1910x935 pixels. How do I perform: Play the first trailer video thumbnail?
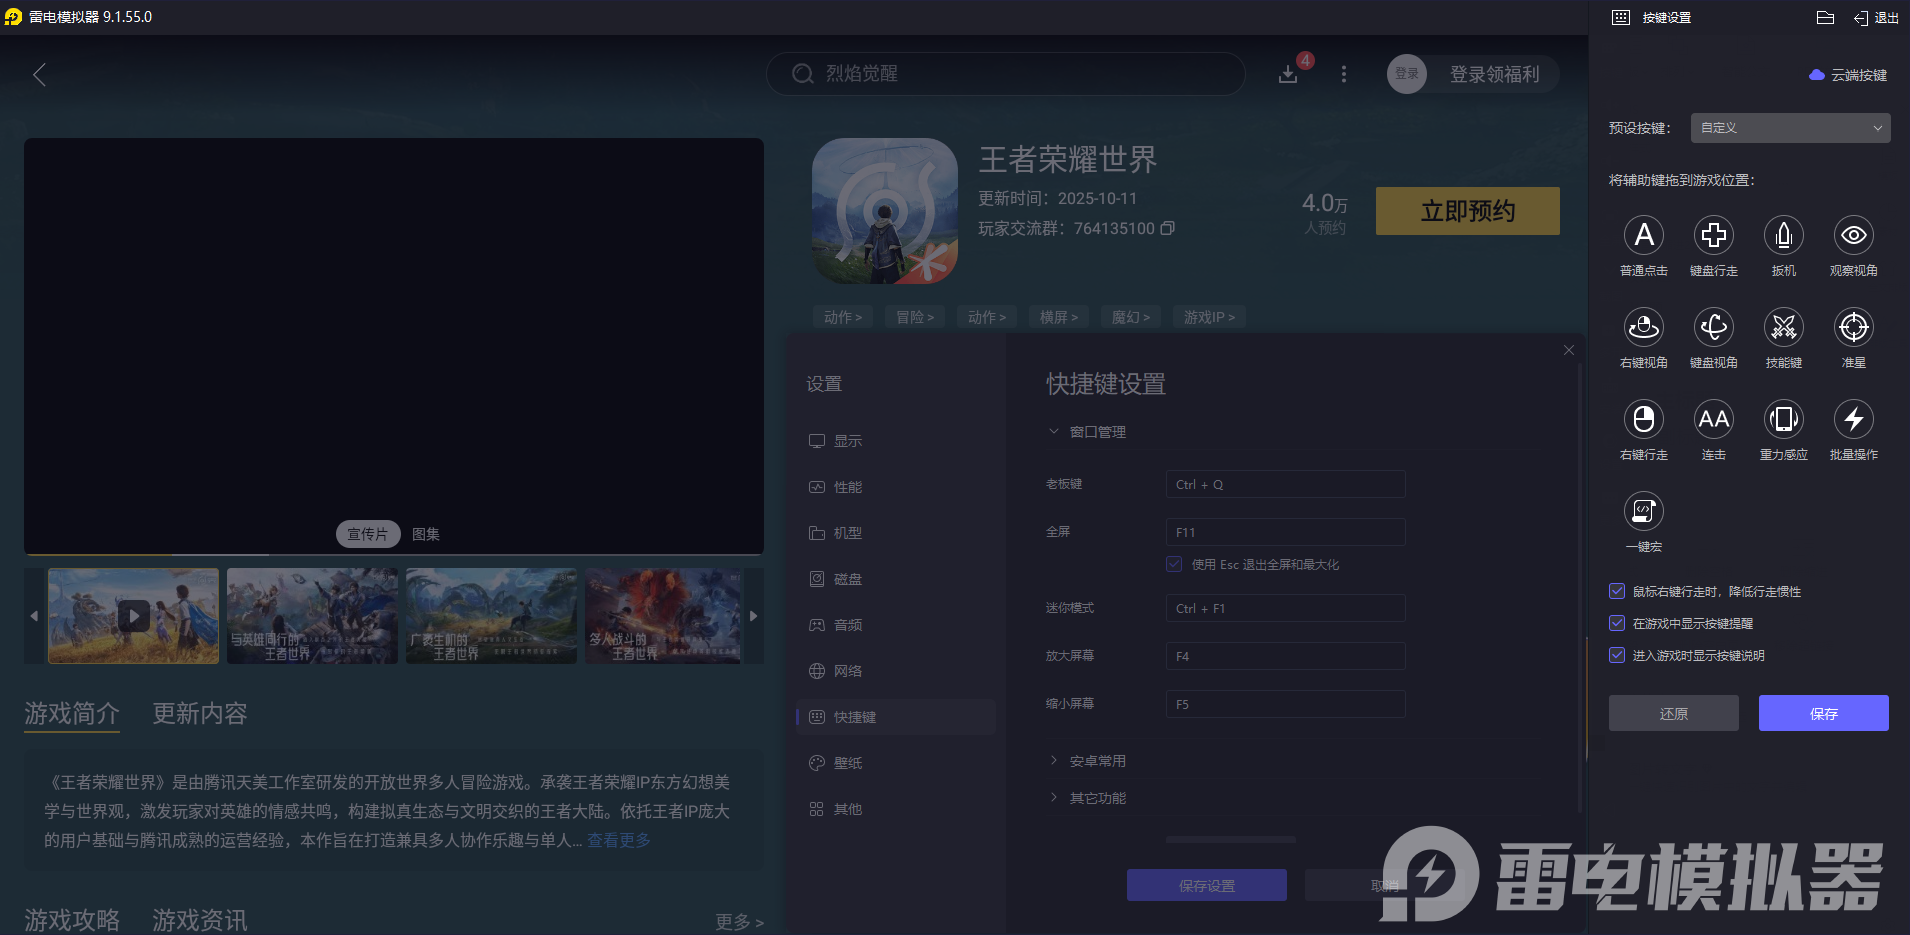tap(133, 616)
